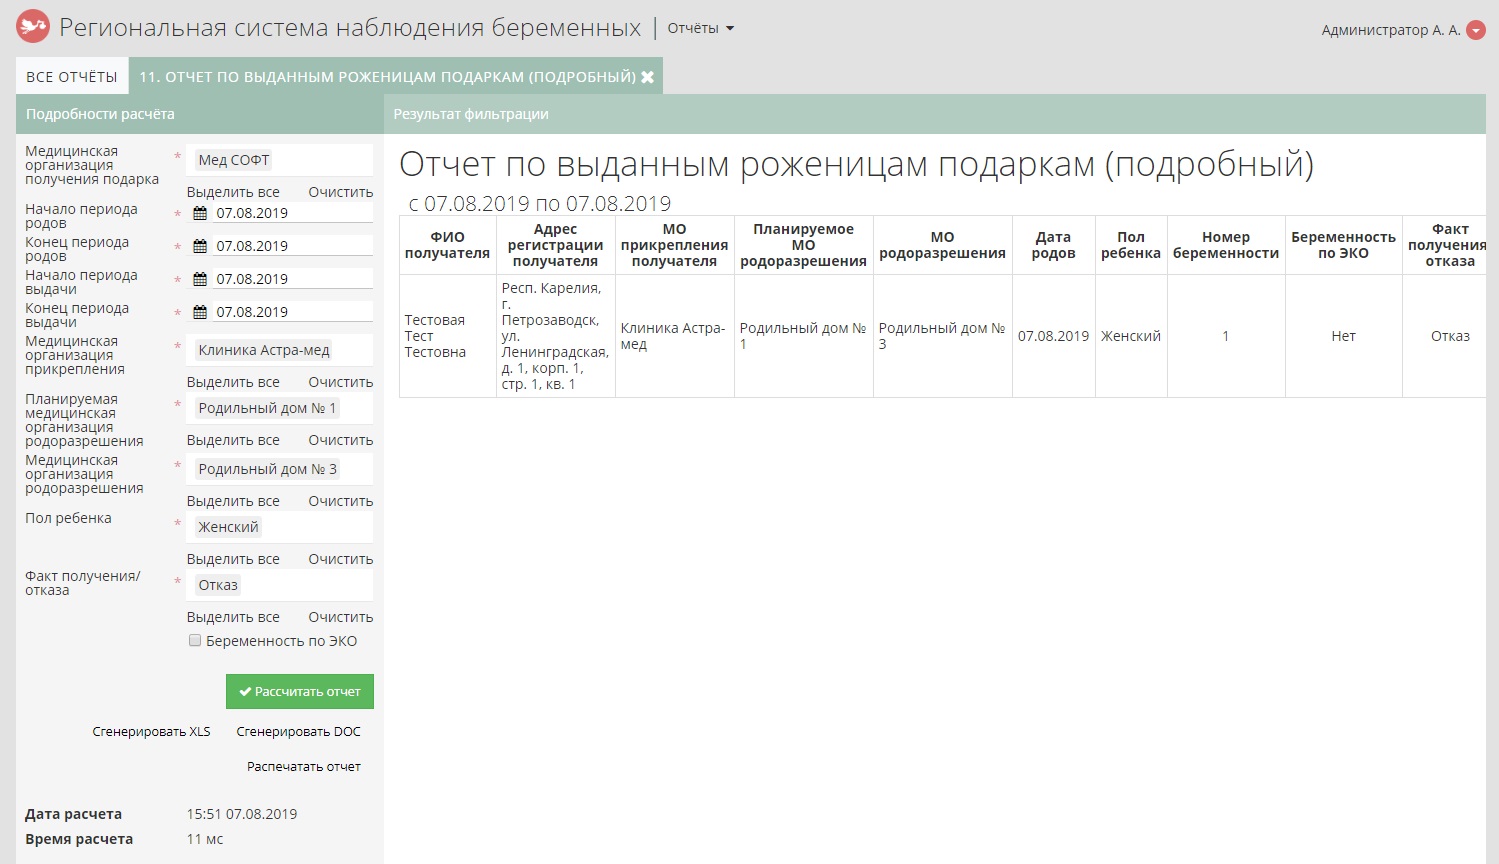Image resolution: width=1499 pixels, height=864 pixels.
Task: Click calendar icon for Начало периода выдачи
Action: pos(200,279)
